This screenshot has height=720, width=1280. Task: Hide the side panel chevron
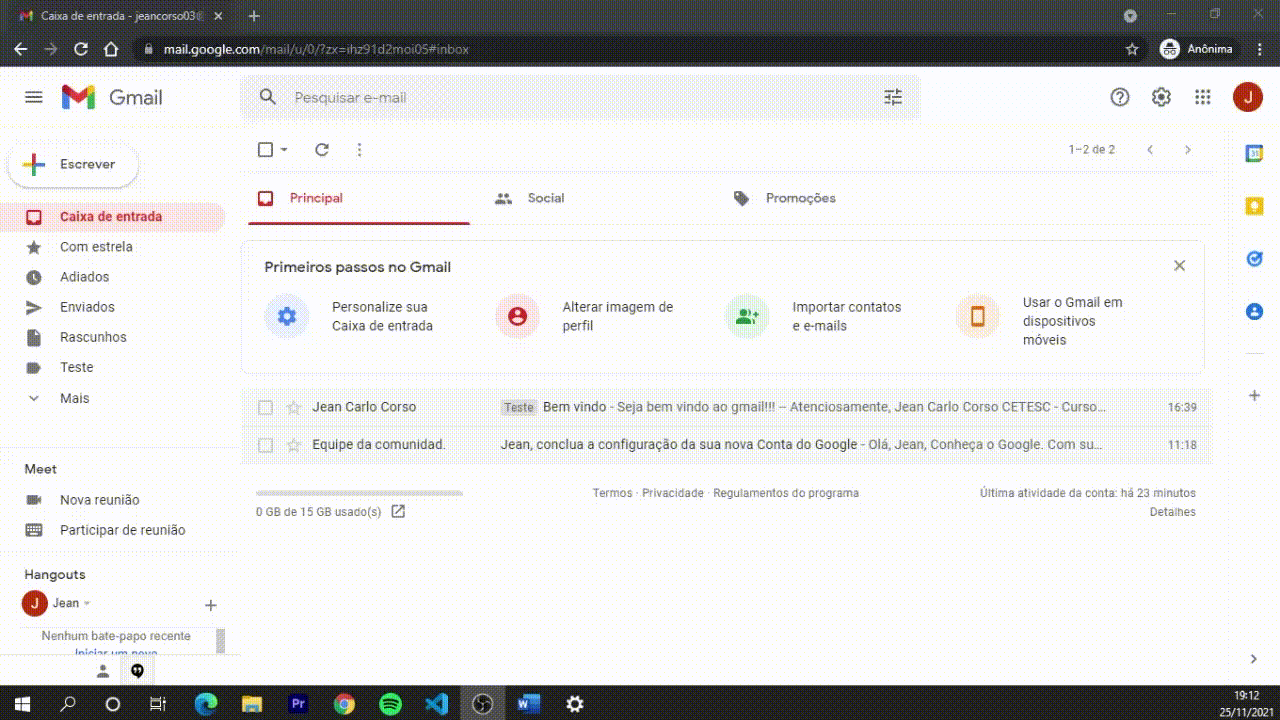(x=1254, y=659)
